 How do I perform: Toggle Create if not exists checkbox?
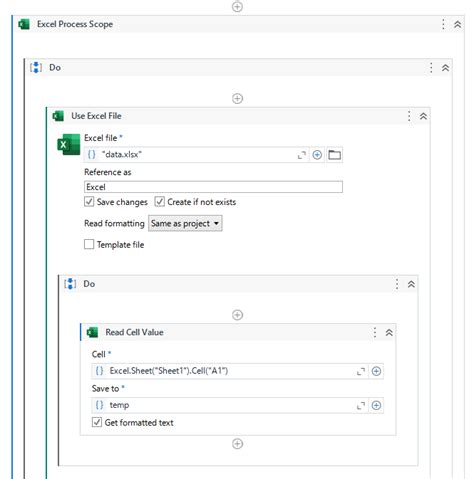pos(160,202)
